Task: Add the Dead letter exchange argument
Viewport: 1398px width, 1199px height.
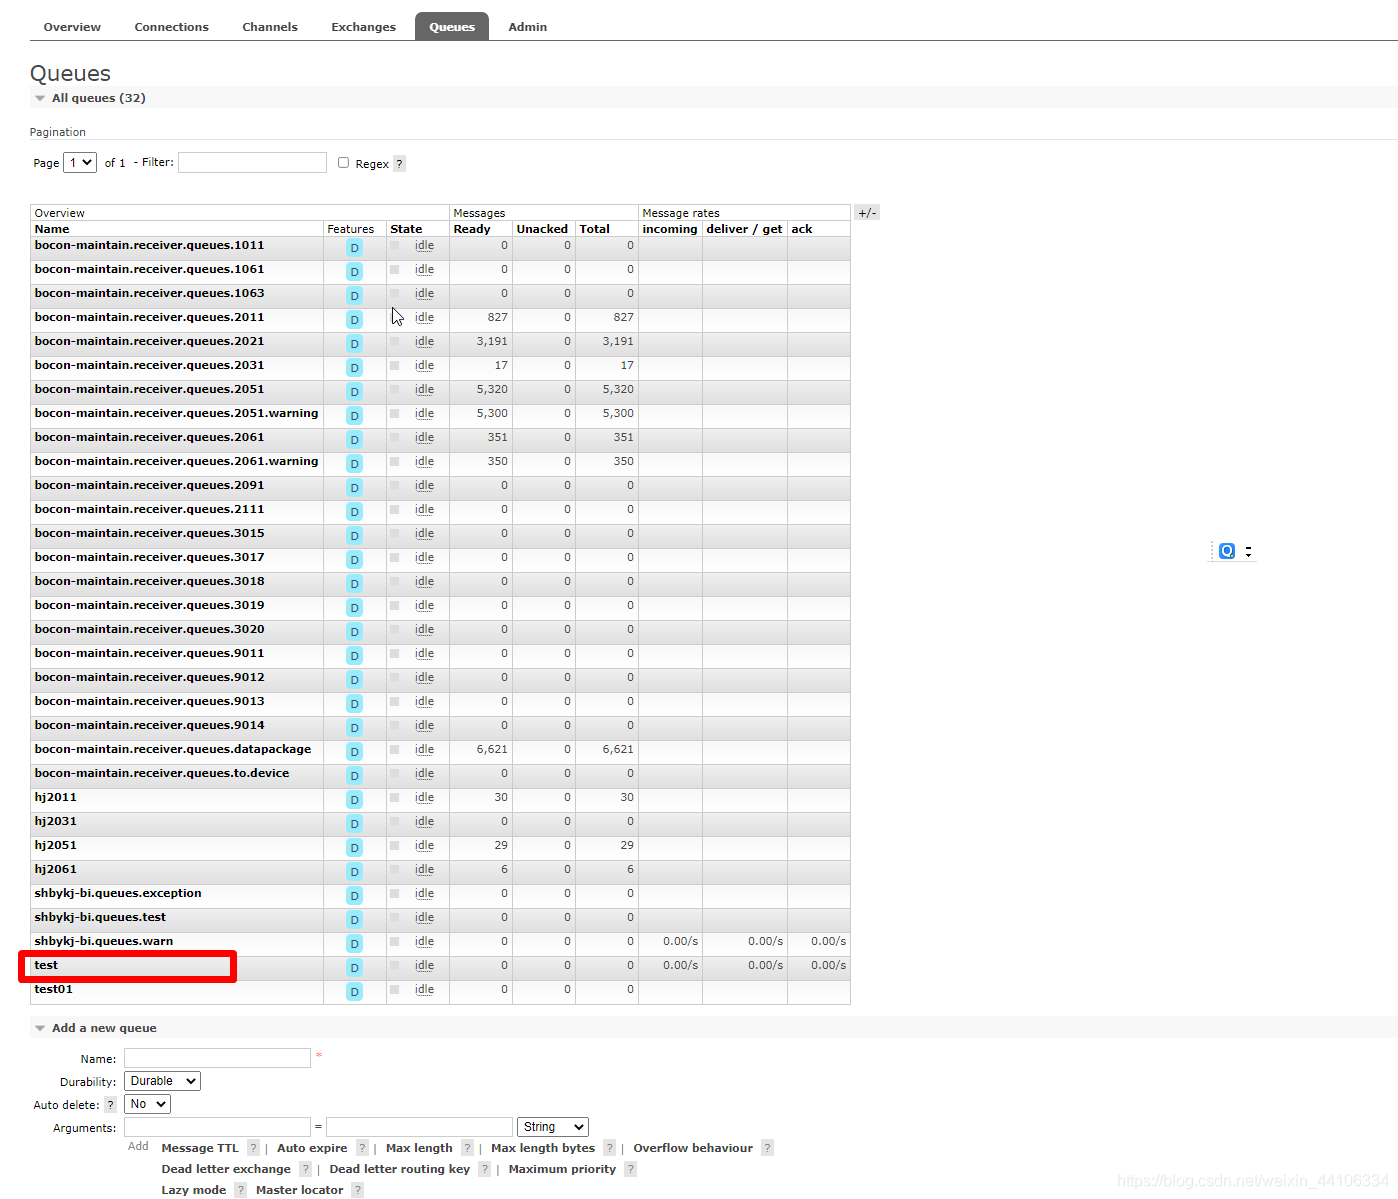Action: pyautogui.click(x=226, y=1169)
